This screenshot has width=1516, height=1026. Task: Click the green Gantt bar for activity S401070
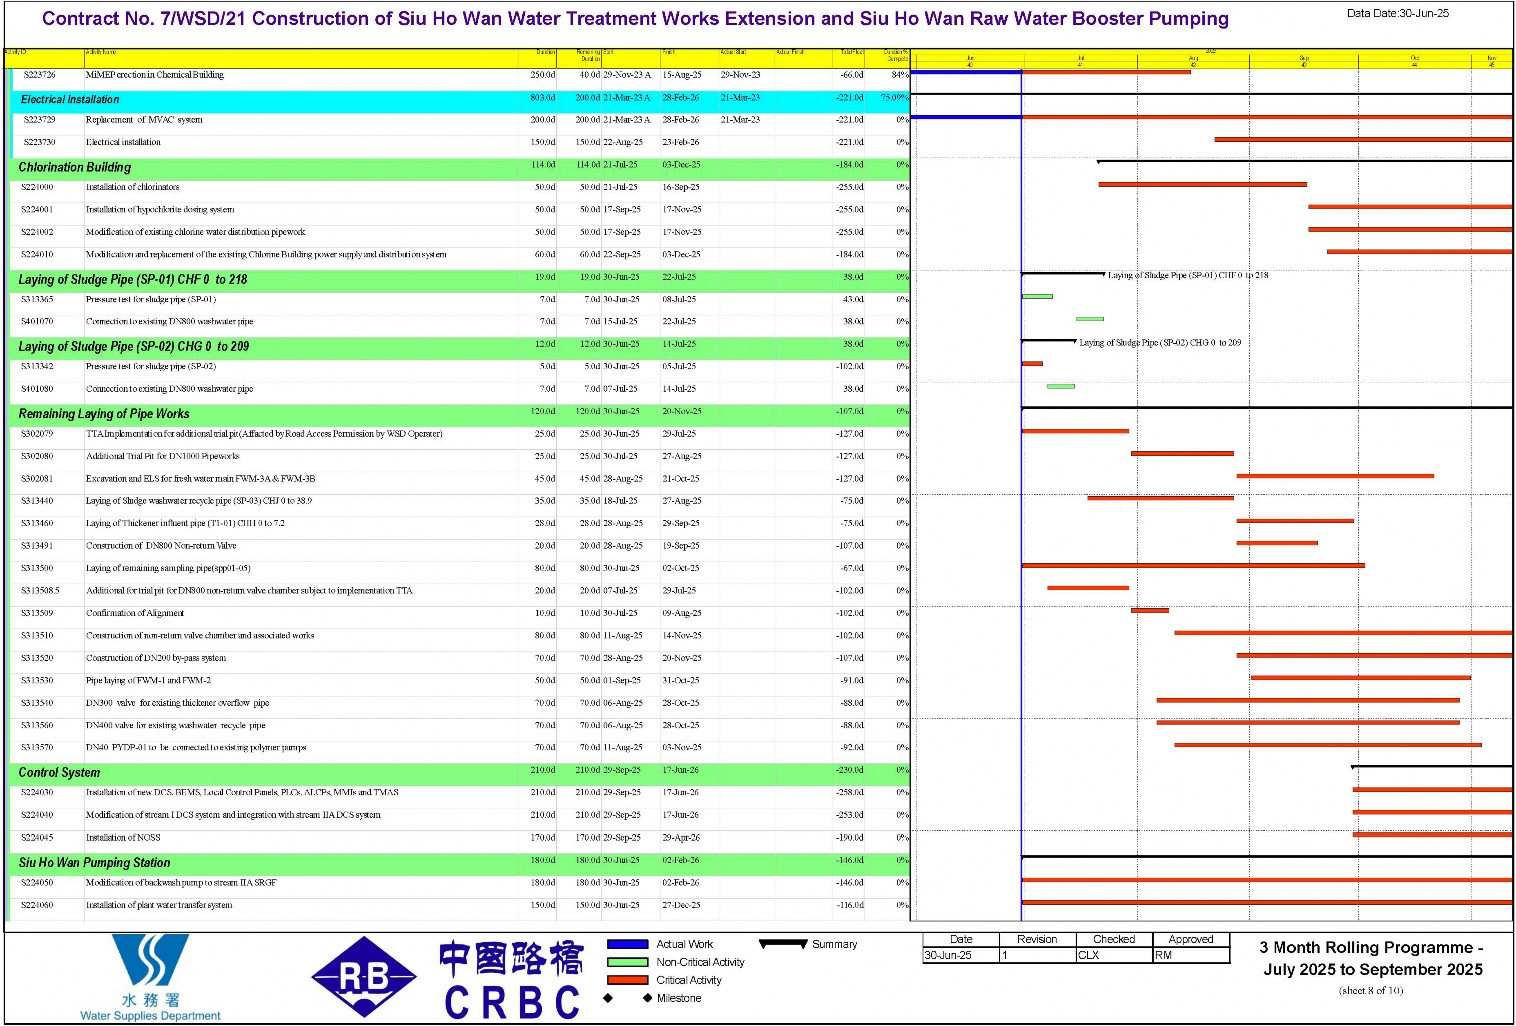point(1090,319)
